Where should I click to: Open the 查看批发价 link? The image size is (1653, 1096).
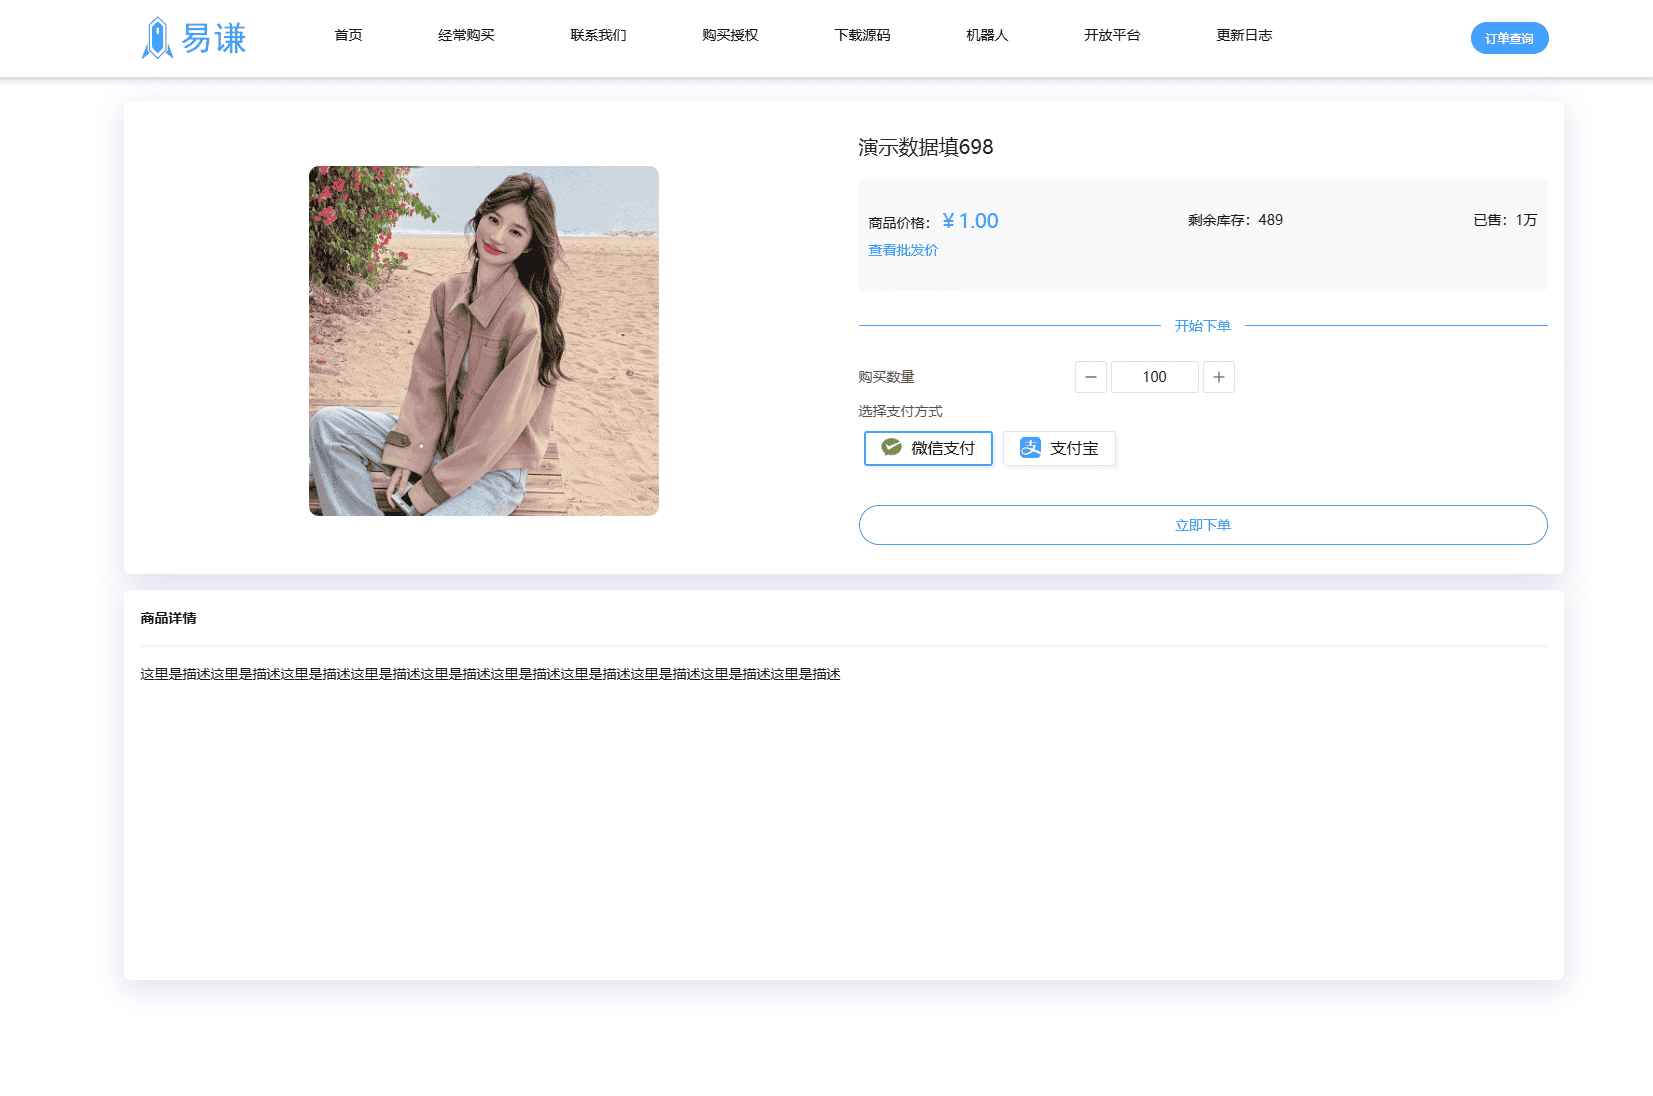pos(903,250)
